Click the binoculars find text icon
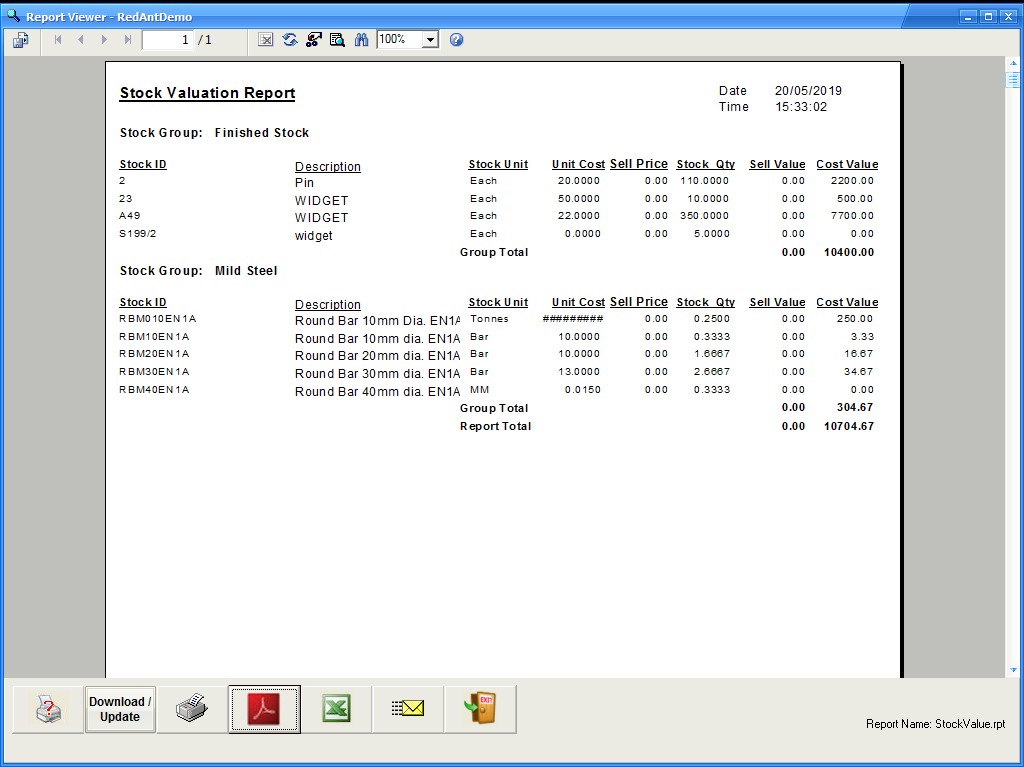1024x767 pixels. pyautogui.click(x=361, y=40)
